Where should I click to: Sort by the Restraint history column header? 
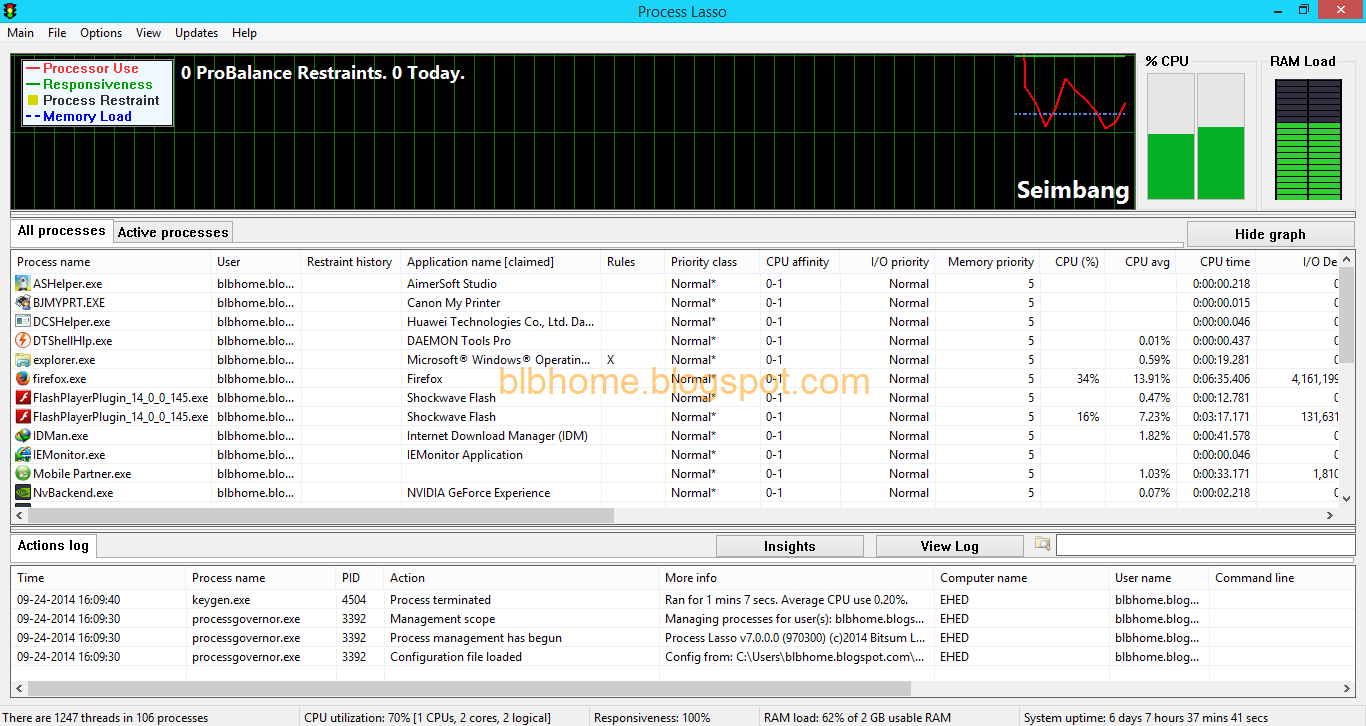350,262
